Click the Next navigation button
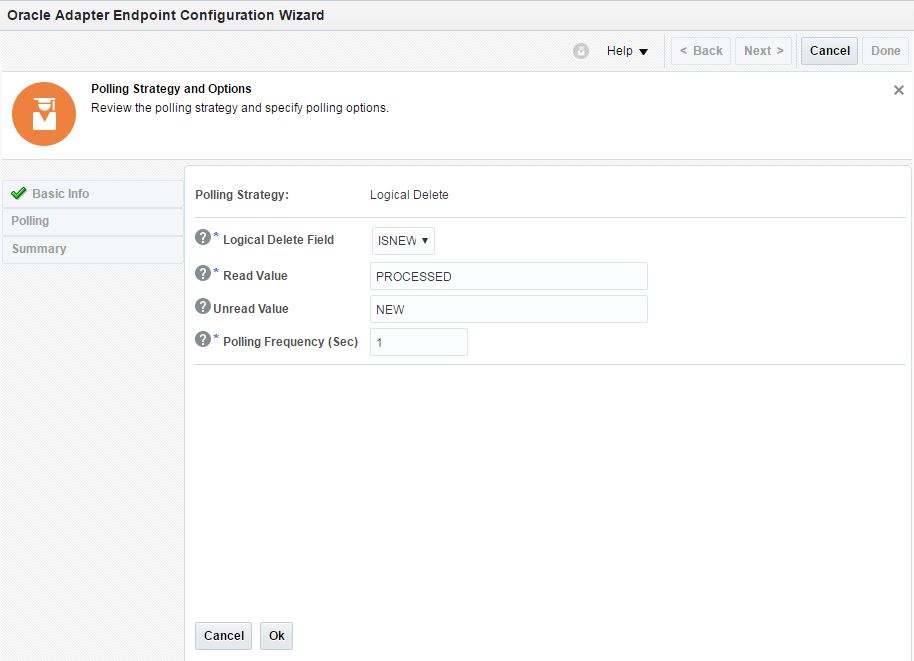914x661 pixels. click(x=763, y=51)
